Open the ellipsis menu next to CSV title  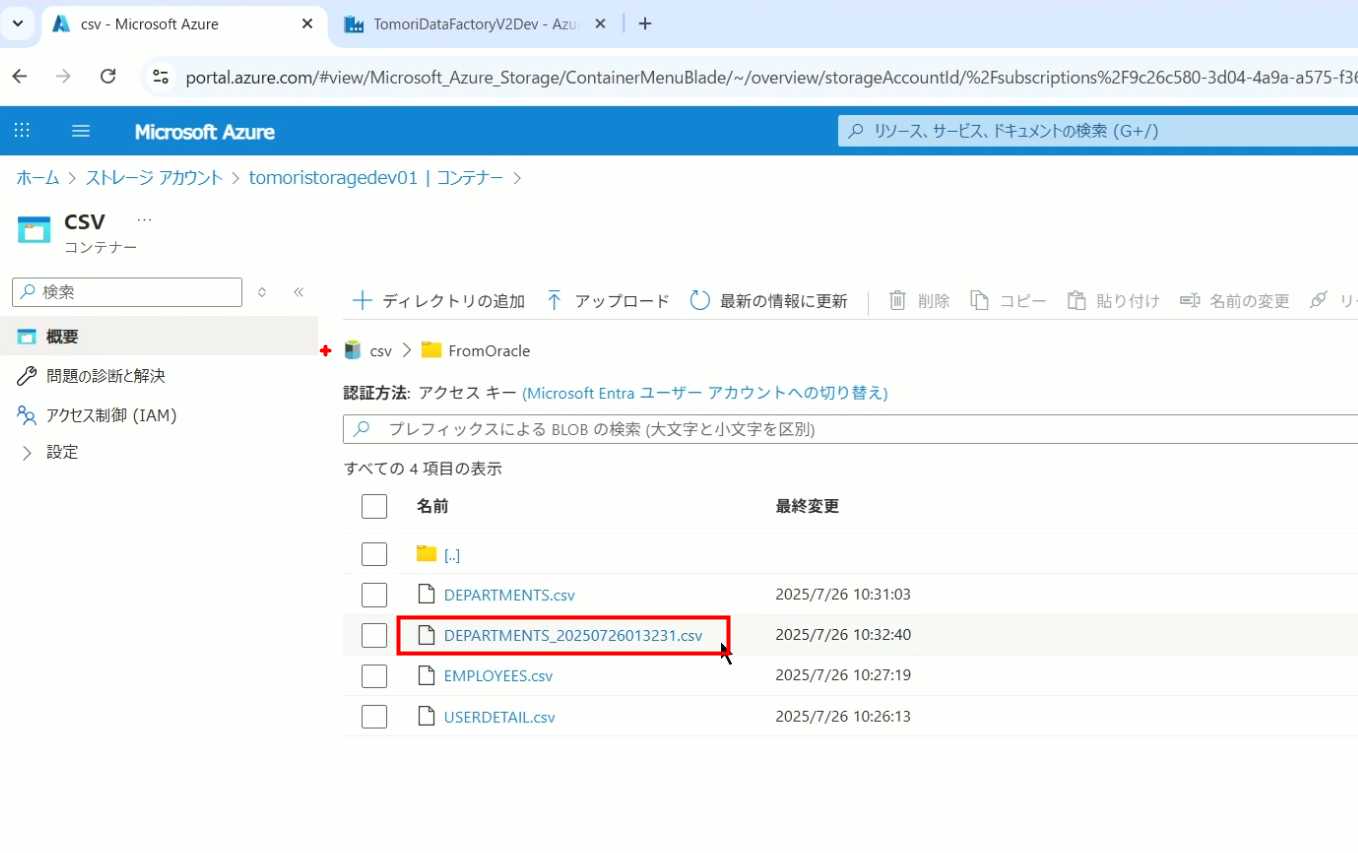point(144,220)
